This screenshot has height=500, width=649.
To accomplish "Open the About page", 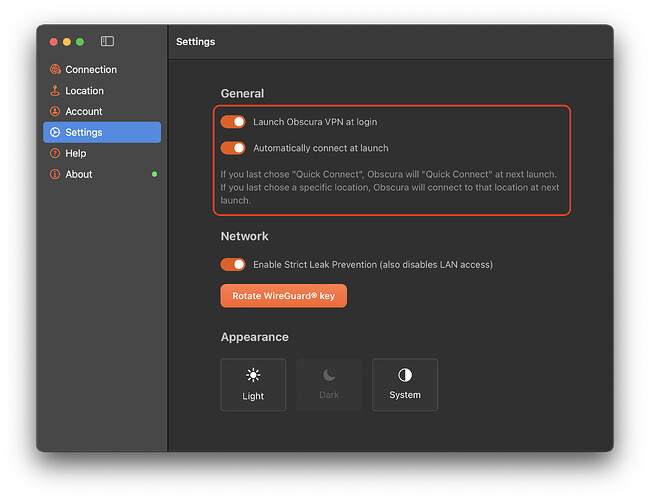I will click(102, 174).
